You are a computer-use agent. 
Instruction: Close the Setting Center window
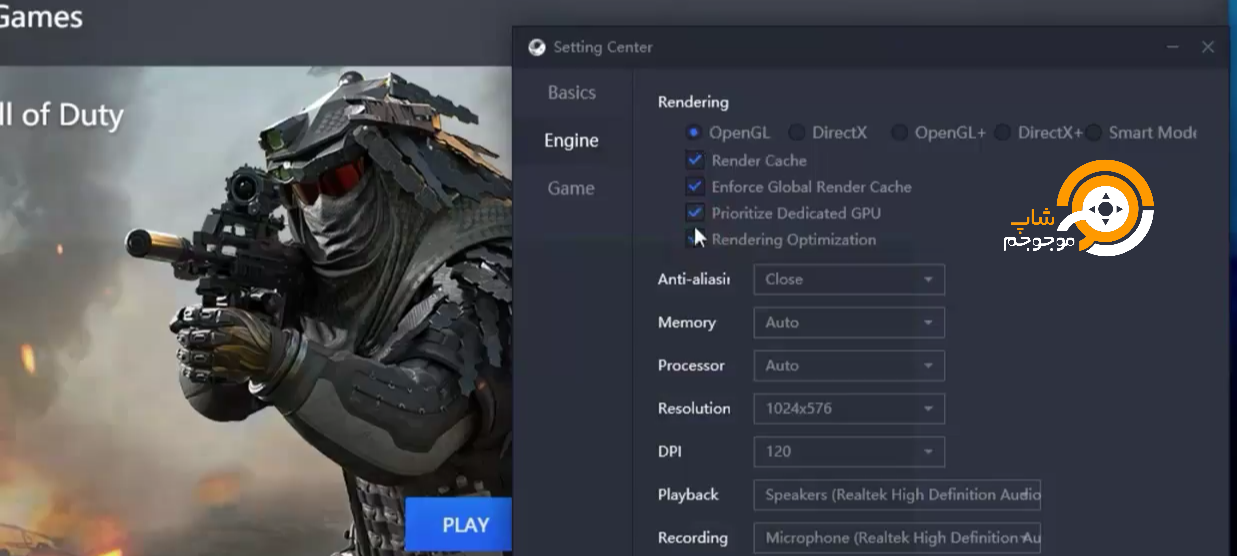[1208, 47]
